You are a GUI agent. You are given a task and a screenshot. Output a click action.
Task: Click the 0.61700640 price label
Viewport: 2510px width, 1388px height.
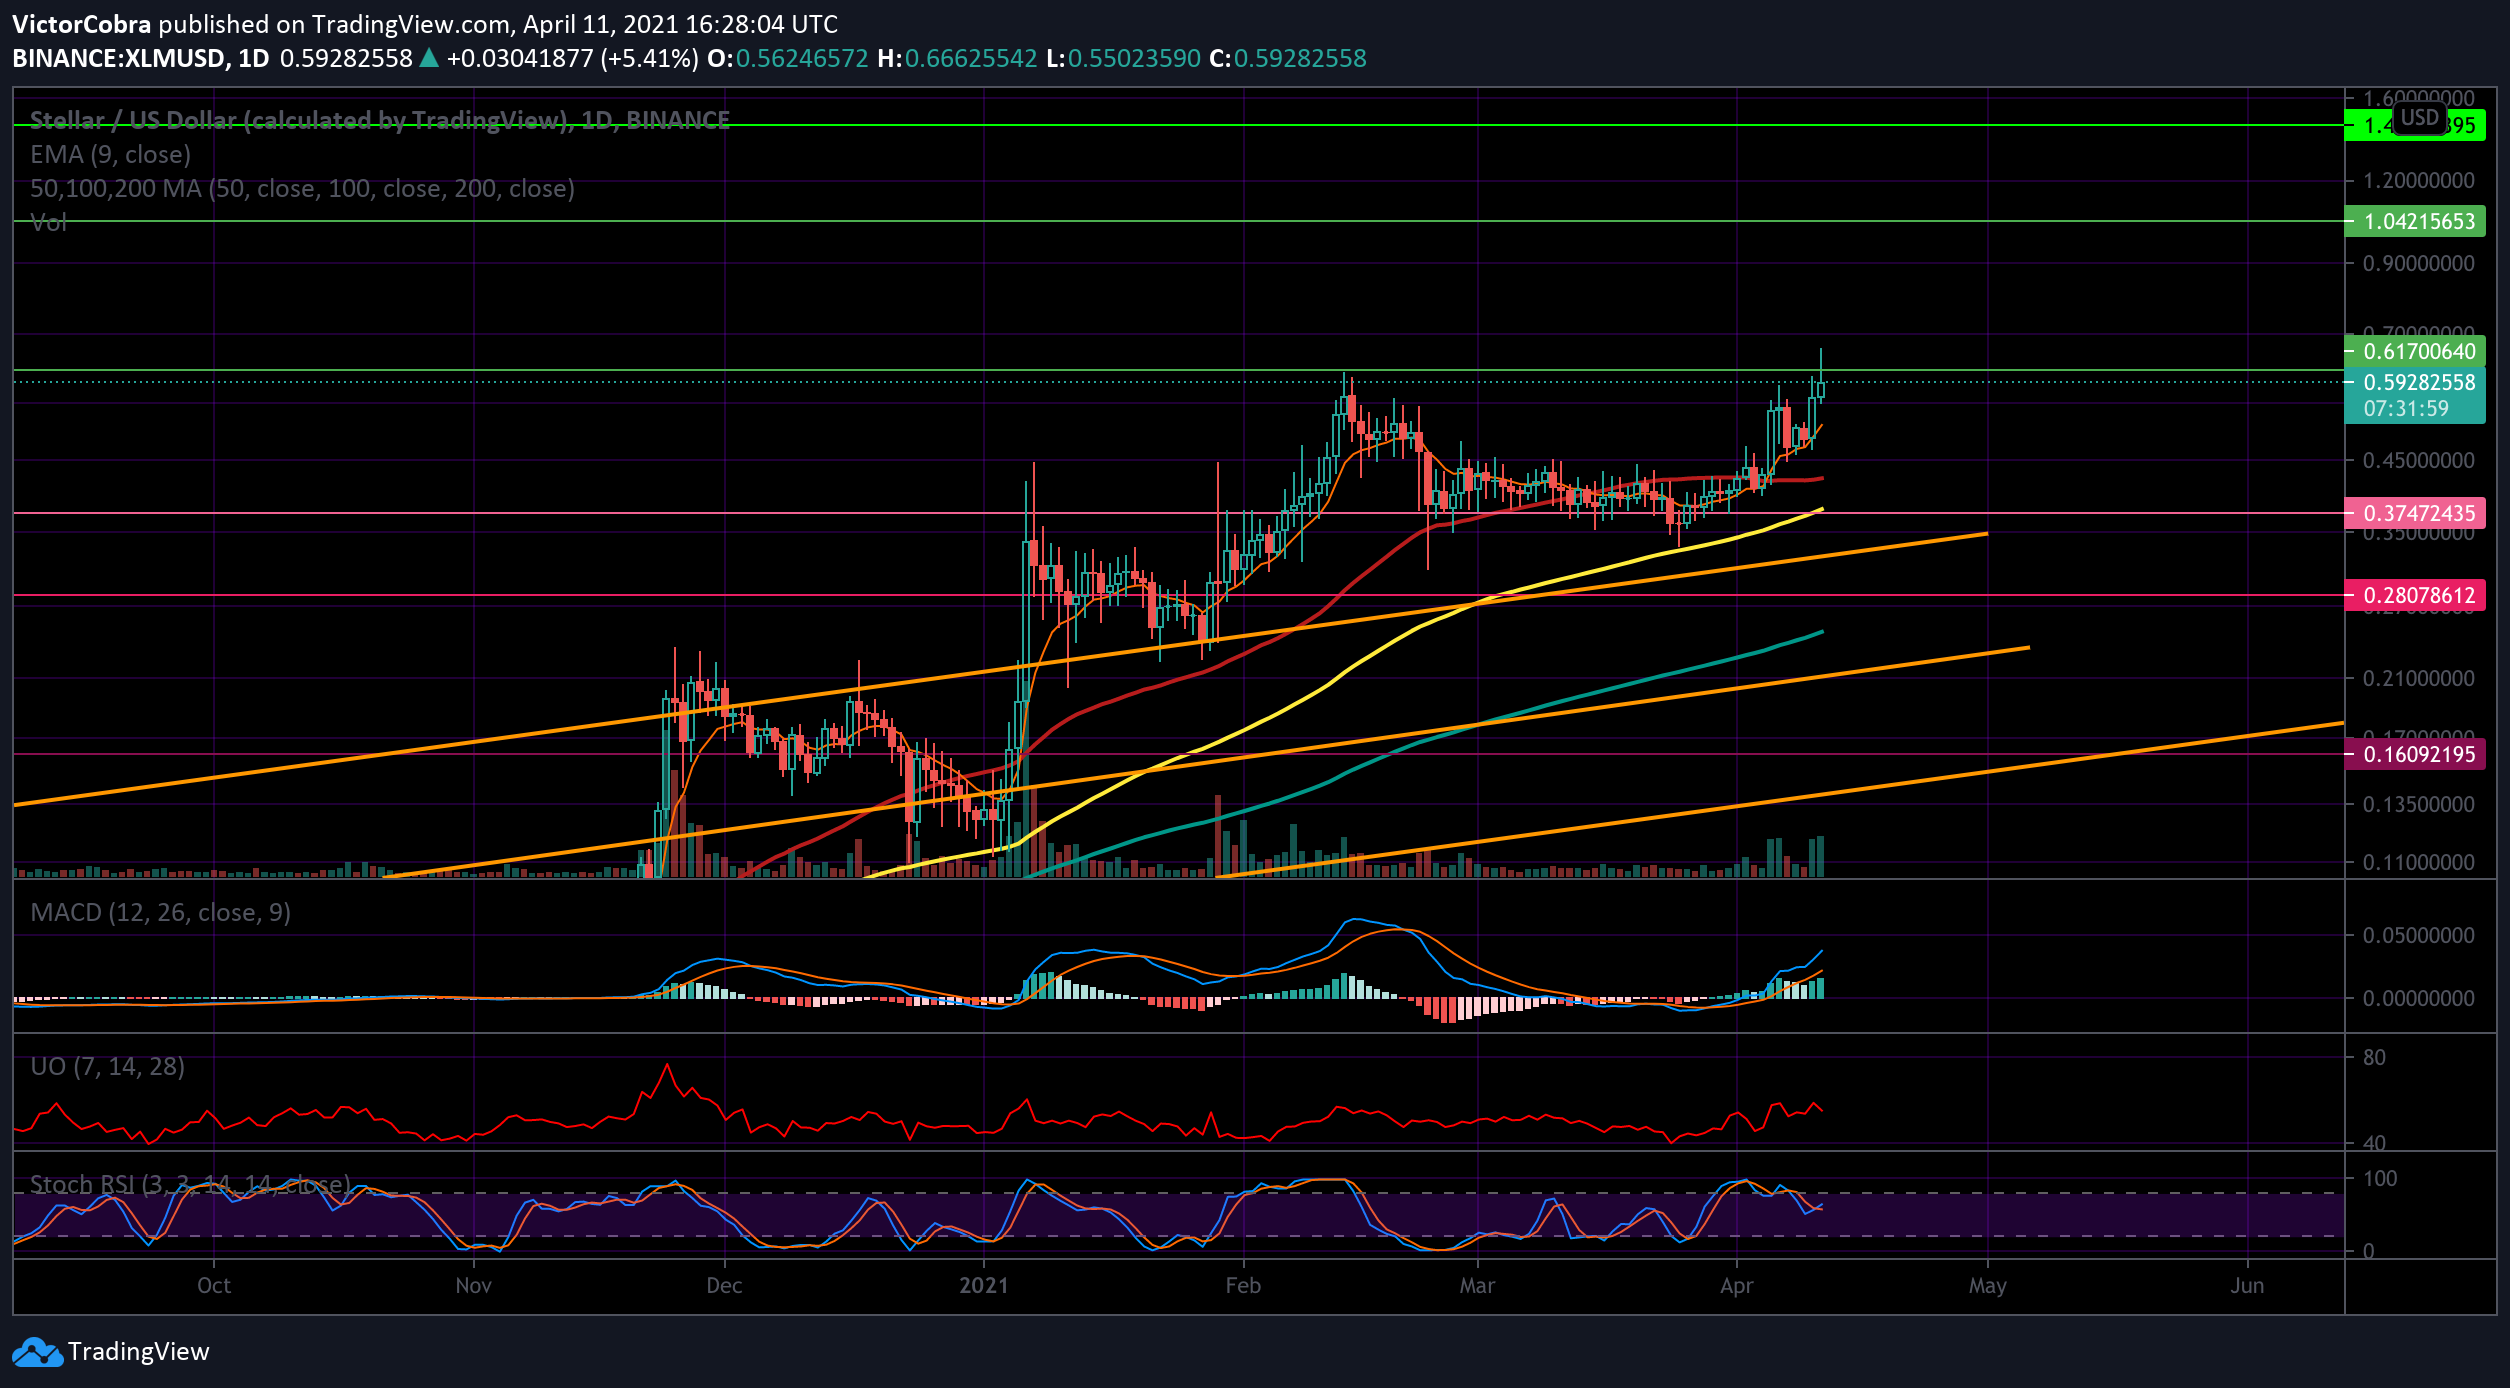[x=2415, y=351]
